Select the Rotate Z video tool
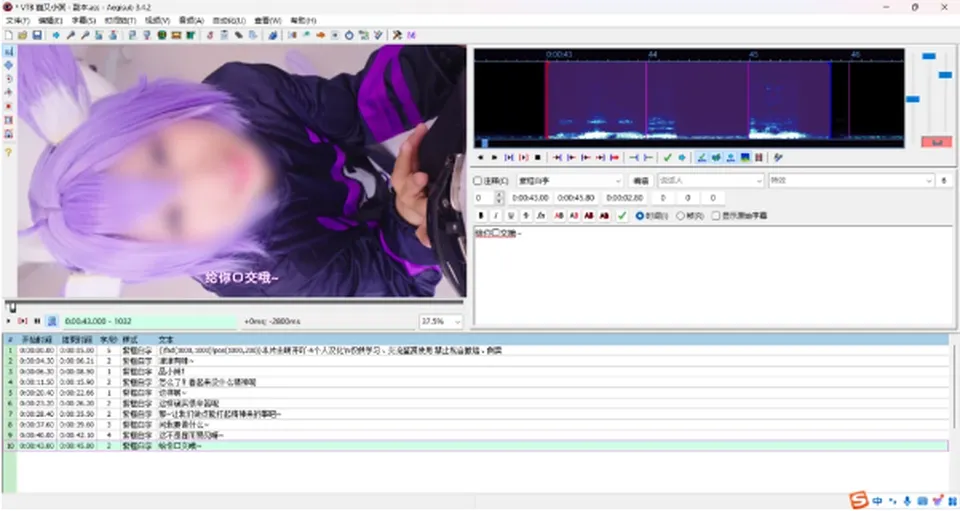The height and width of the screenshot is (511, 960). [x=9, y=79]
